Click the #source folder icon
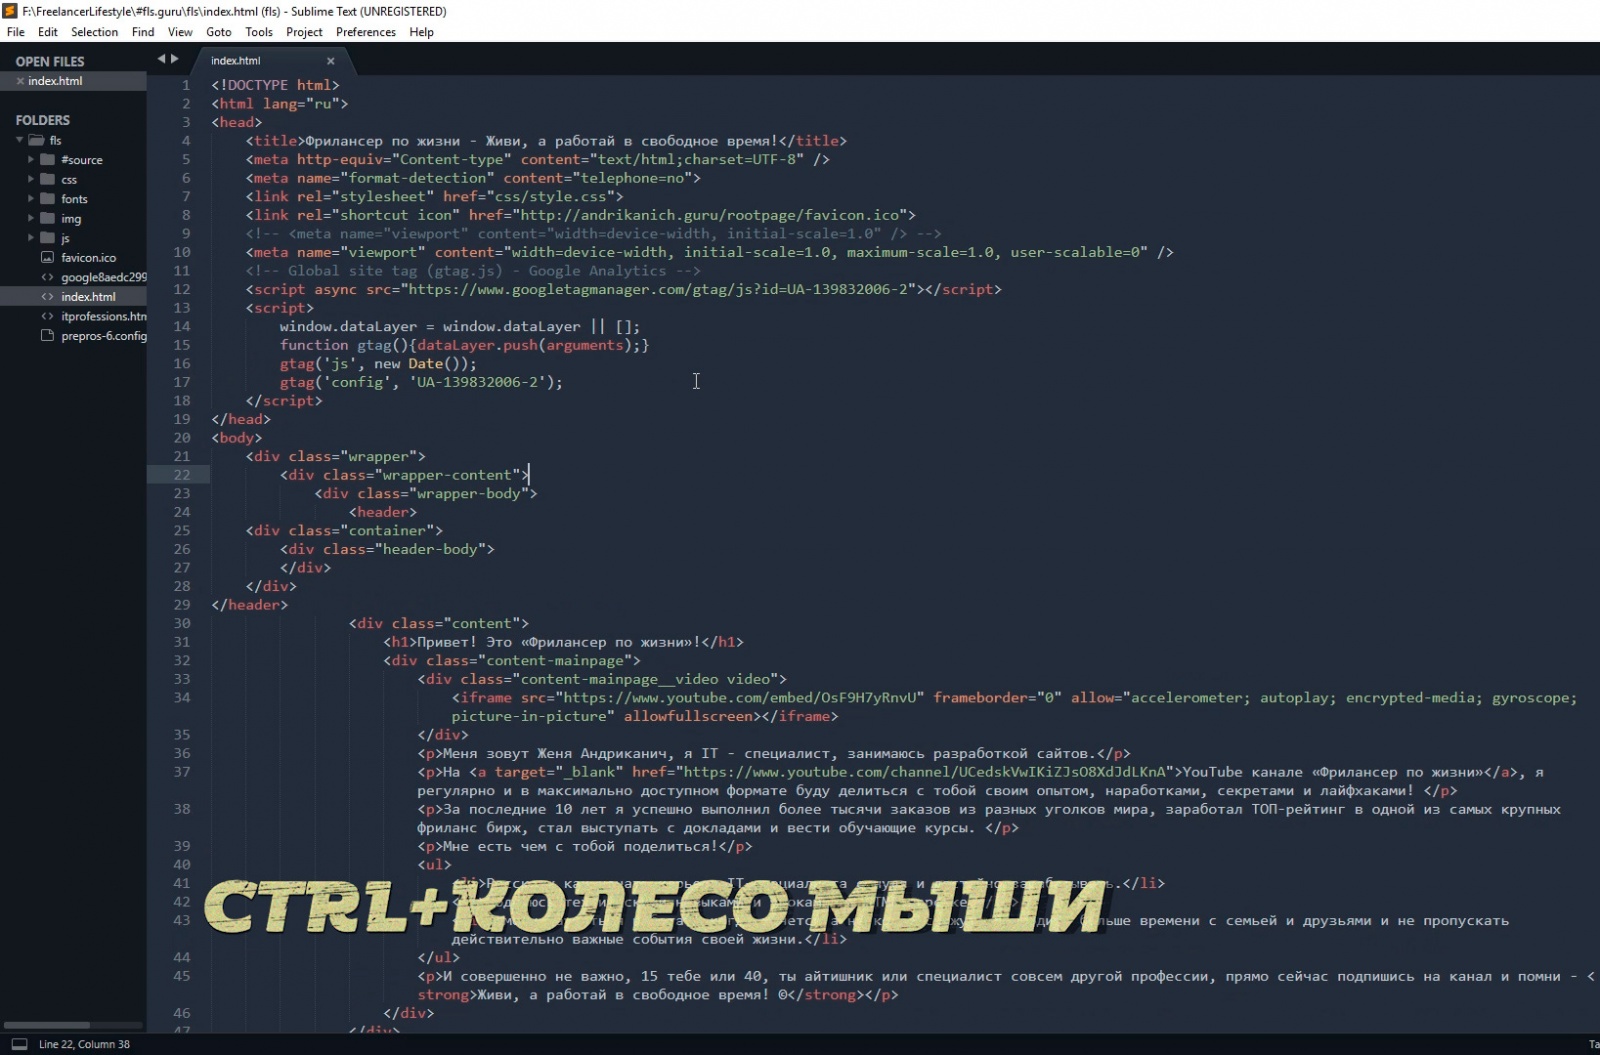Viewport: 1600px width, 1055px height. coord(47,160)
